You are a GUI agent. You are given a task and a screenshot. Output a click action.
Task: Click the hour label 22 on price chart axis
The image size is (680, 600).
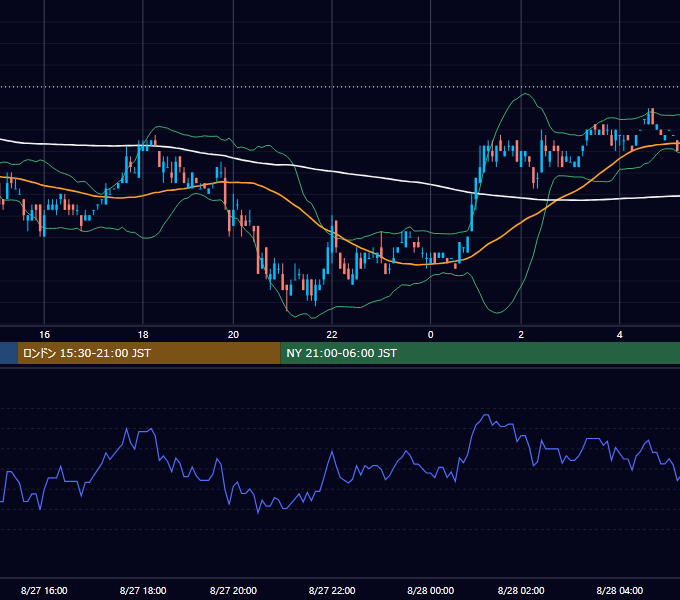[x=332, y=335]
